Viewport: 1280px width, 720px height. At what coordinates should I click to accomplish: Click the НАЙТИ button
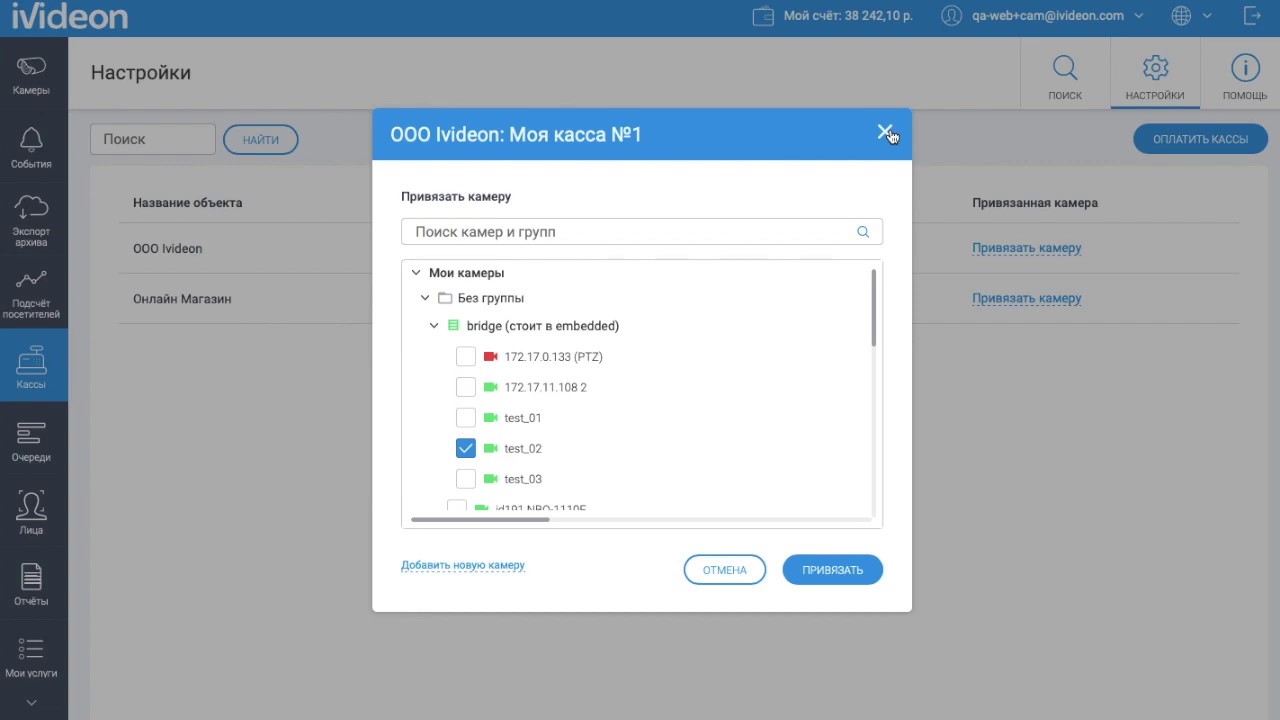coord(261,140)
